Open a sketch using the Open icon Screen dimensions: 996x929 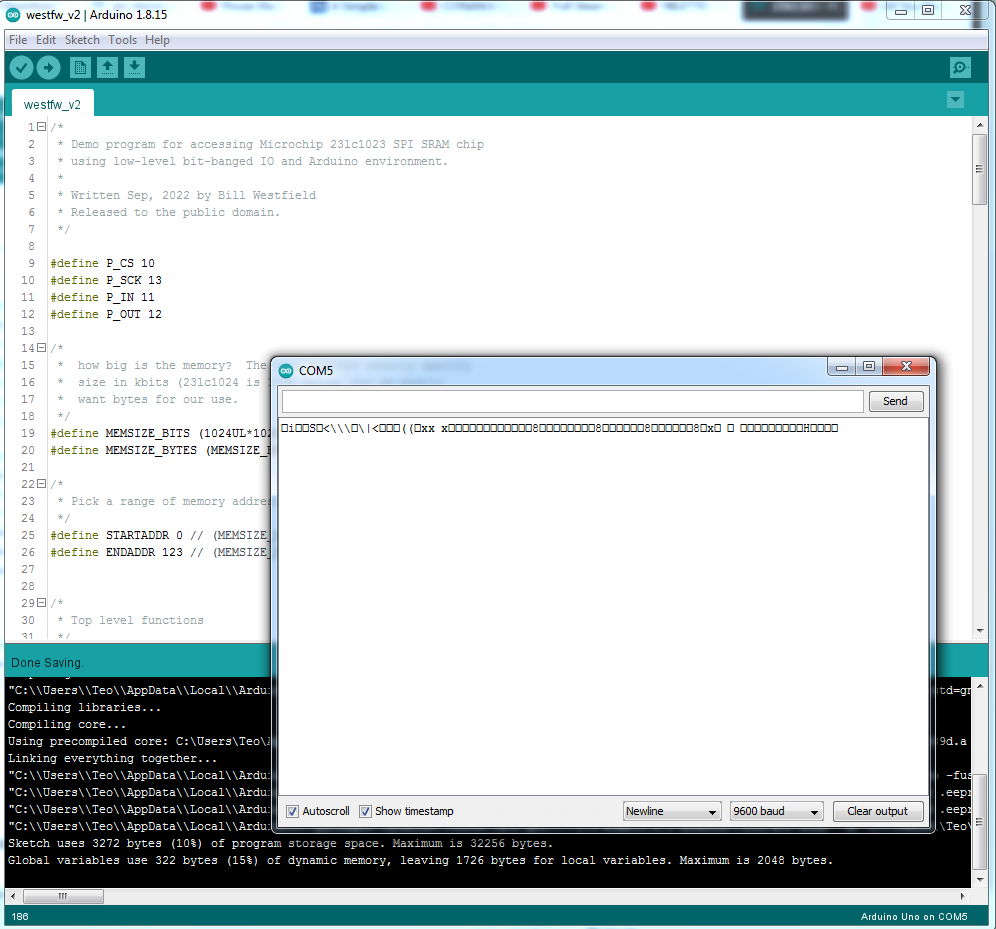(x=107, y=67)
